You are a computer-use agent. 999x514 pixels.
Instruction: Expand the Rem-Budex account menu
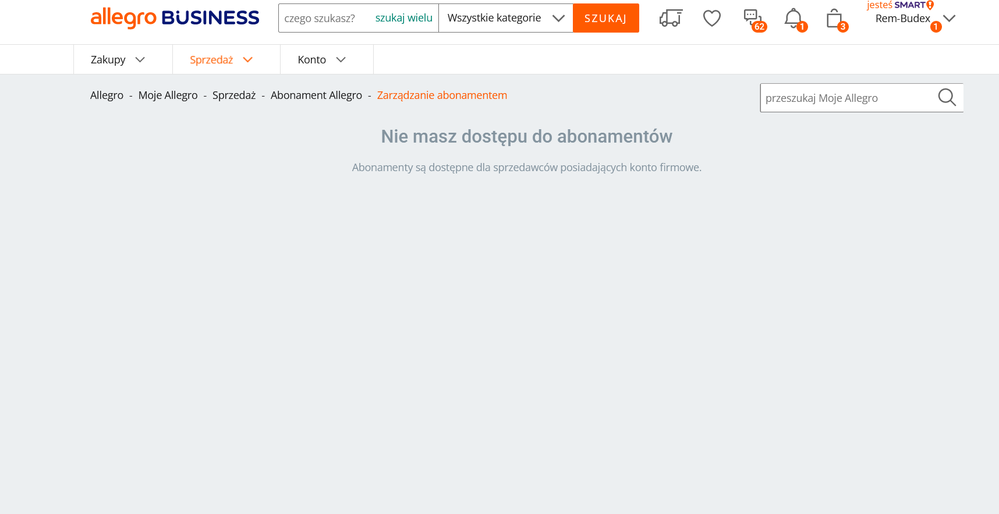tap(914, 19)
